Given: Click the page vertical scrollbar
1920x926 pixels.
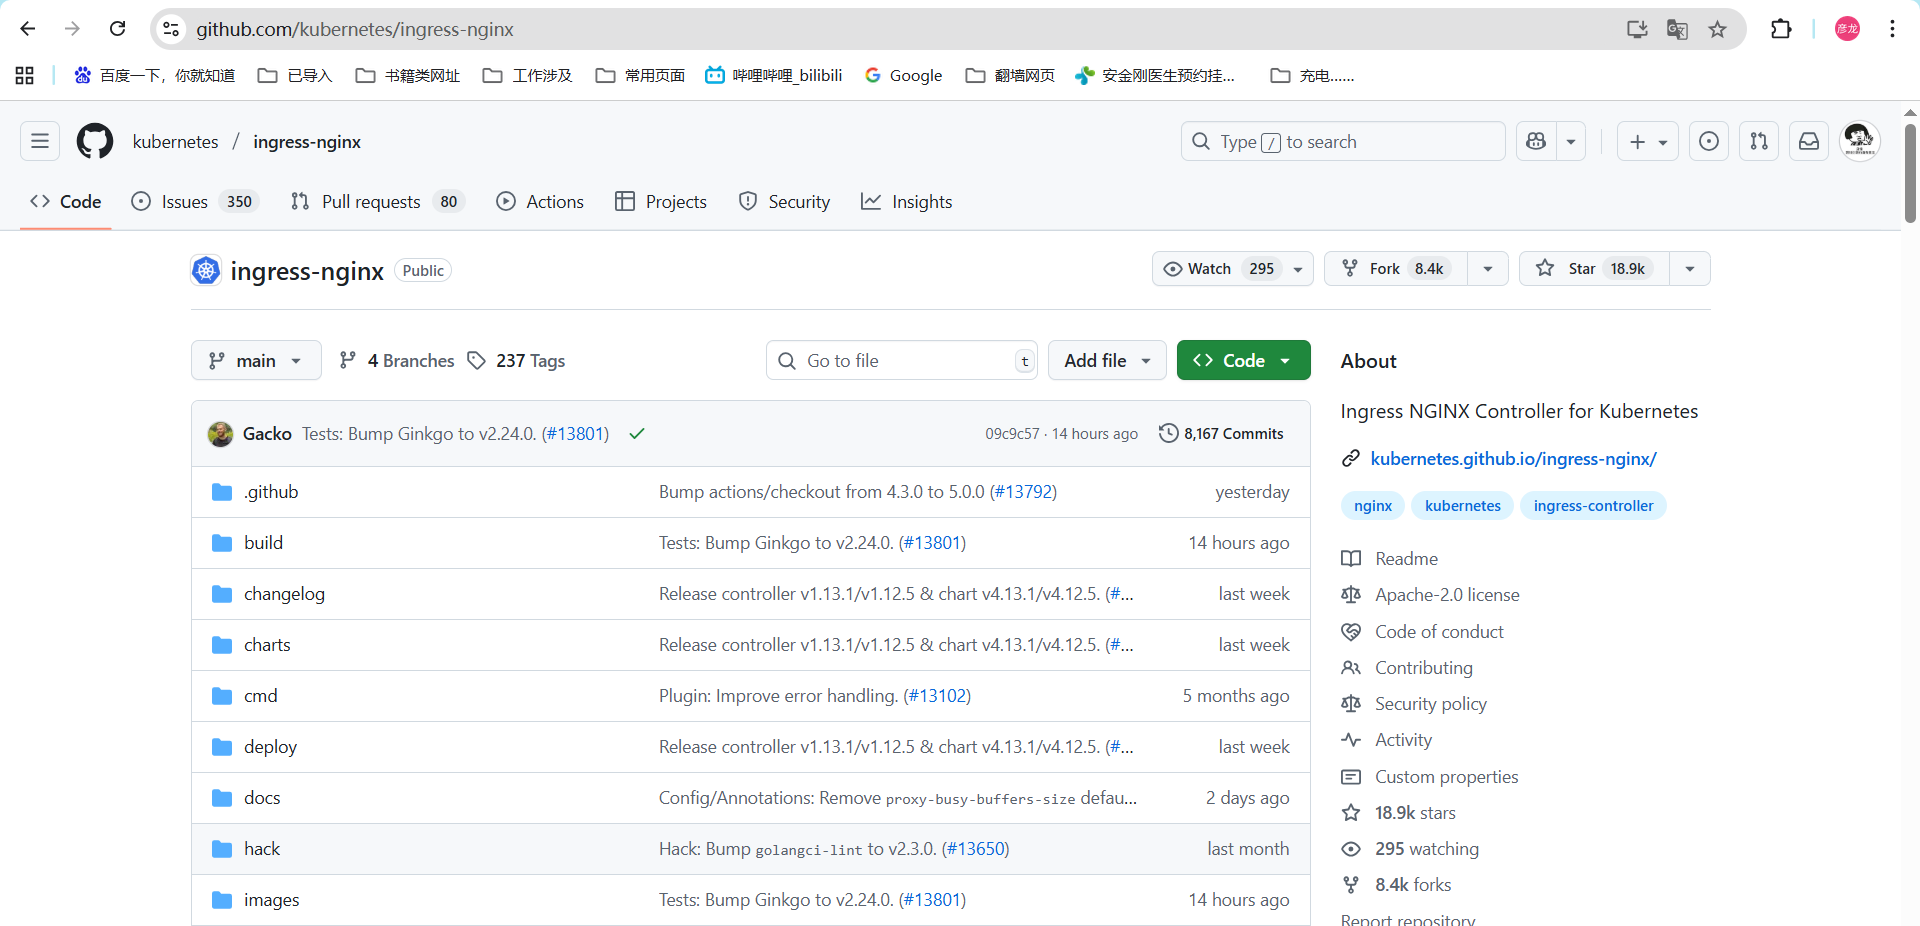Looking at the screenshot, I should click(1910, 173).
